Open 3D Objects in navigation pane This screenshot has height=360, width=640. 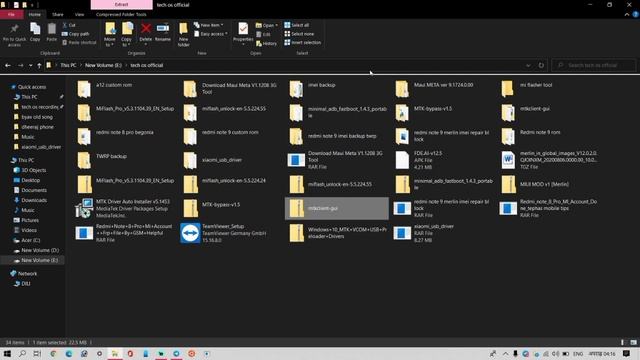pyautogui.click(x=33, y=170)
